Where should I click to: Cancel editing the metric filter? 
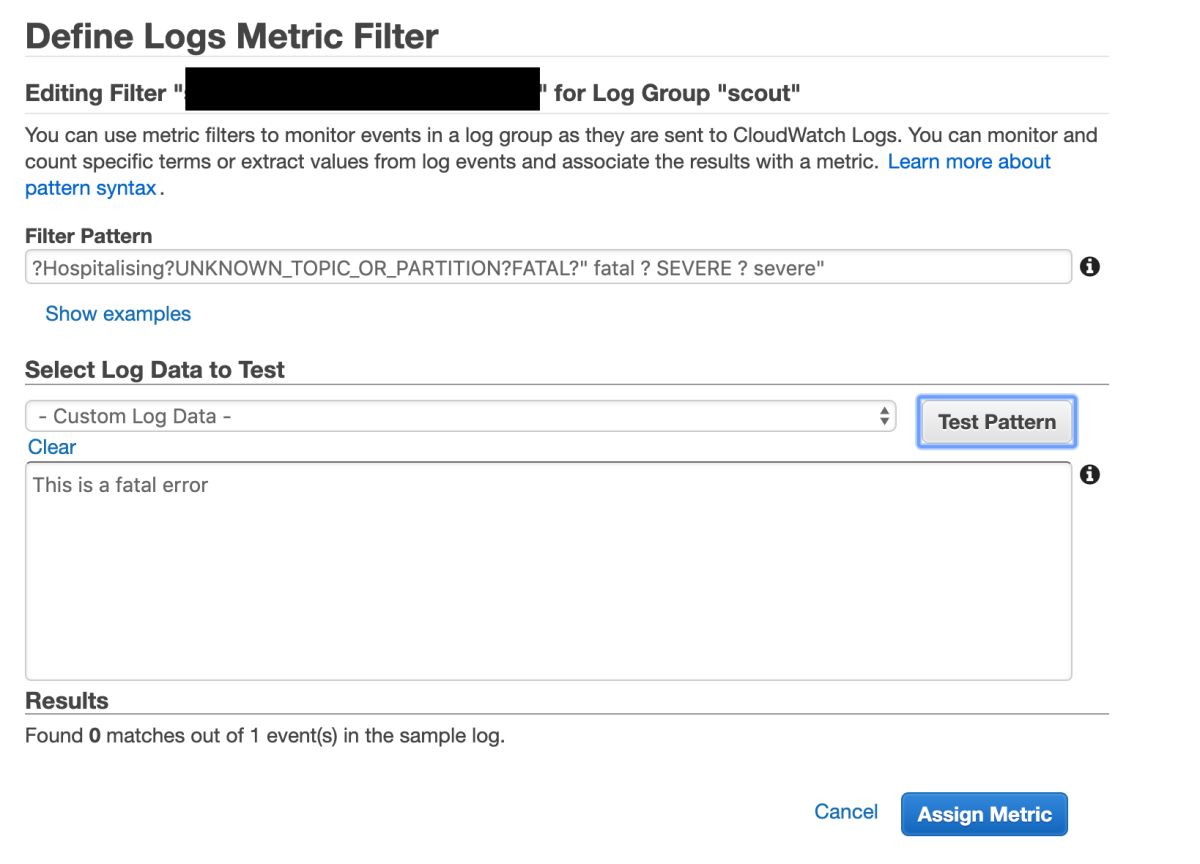(x=846, y=812)
